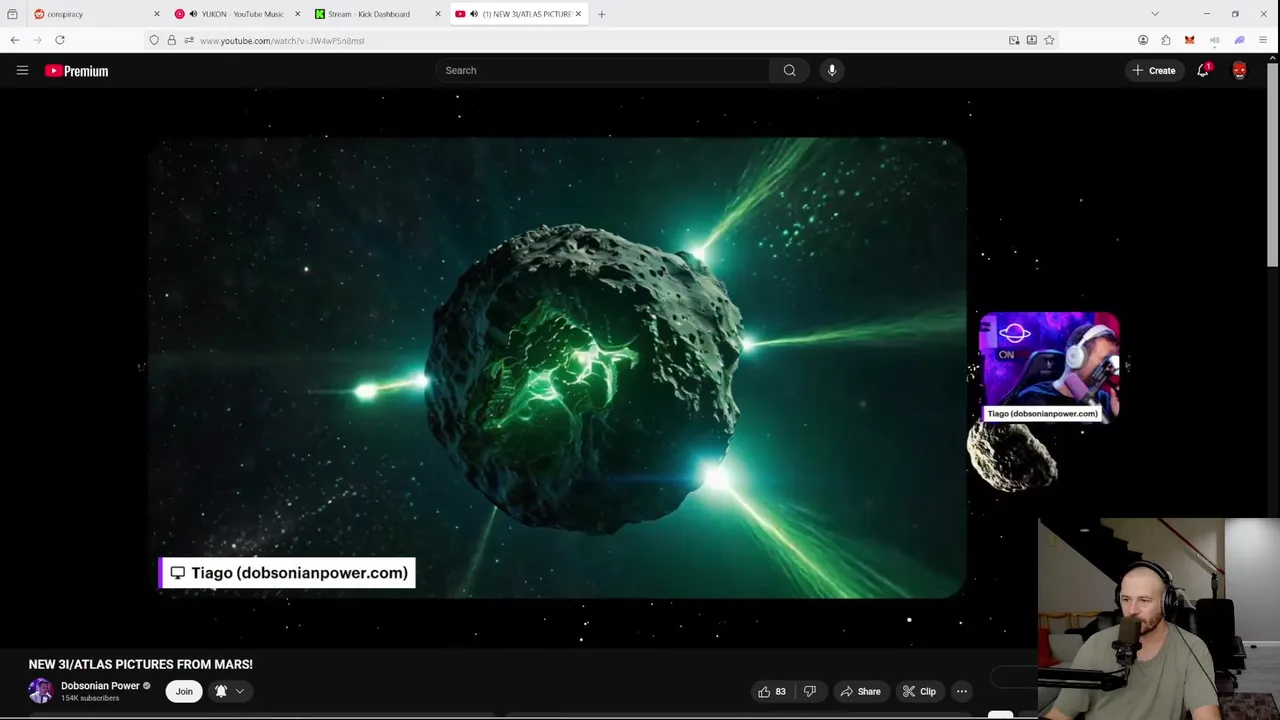
Task: Go back in browser history
Action: [x=15, y=40]
